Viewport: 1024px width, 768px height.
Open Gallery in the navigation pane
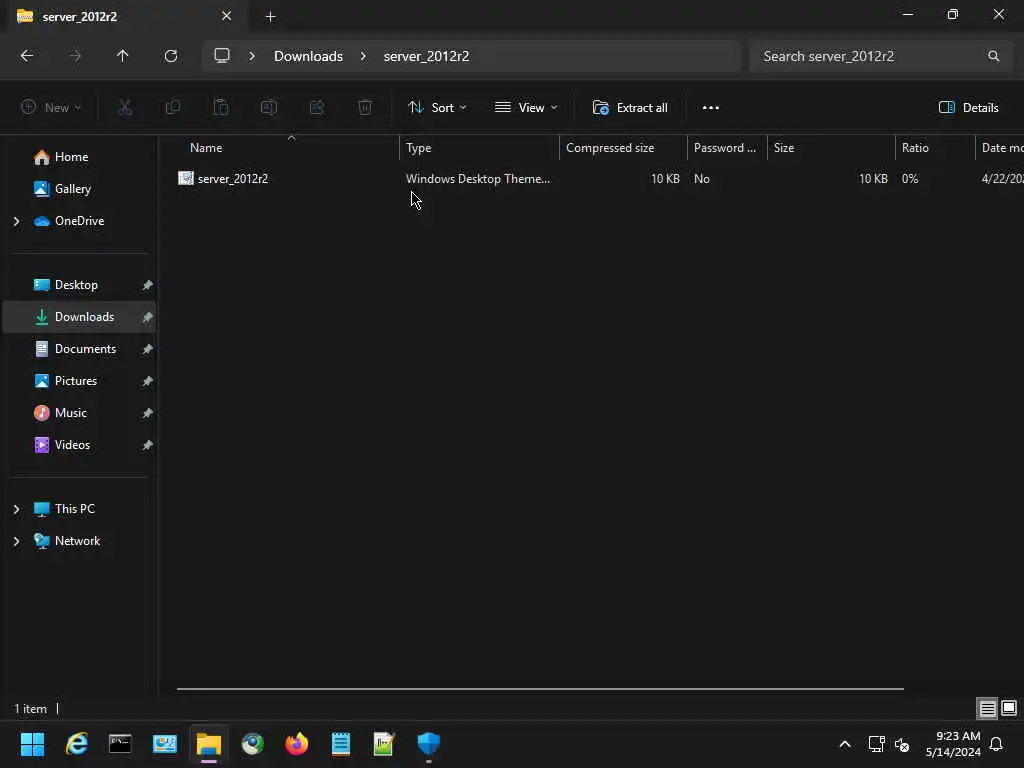click(72, 189)
